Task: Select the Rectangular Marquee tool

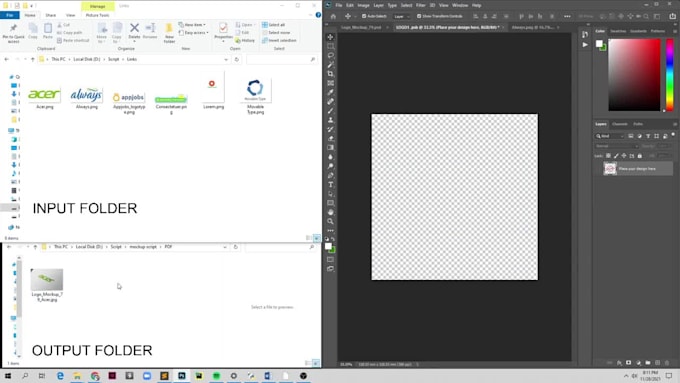Action: point(330,46)
